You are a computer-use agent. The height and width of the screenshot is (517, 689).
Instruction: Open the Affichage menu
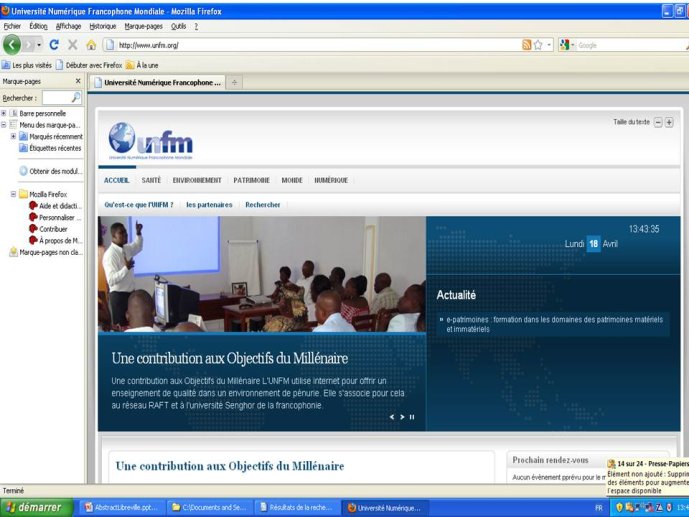[x=68, y=26]
